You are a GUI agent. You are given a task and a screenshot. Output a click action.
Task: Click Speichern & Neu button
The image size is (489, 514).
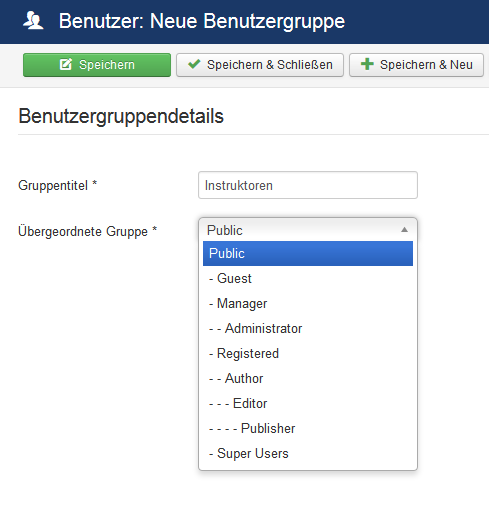[x=416, y=65]
